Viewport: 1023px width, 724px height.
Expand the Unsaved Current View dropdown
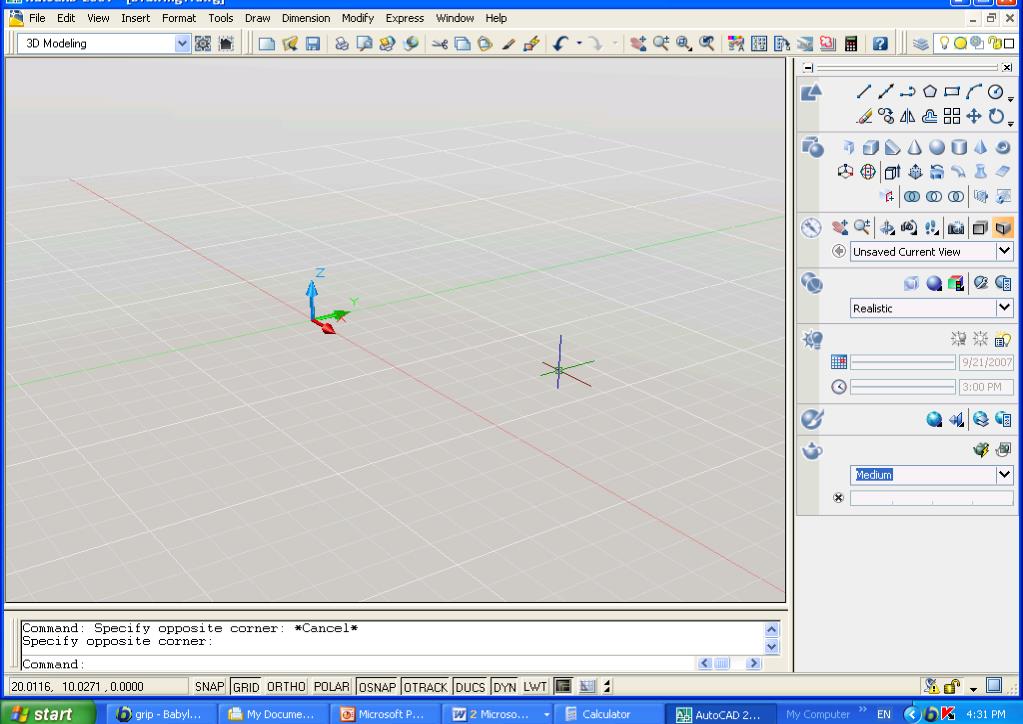pyautogui.click(x=1004, y=251)
